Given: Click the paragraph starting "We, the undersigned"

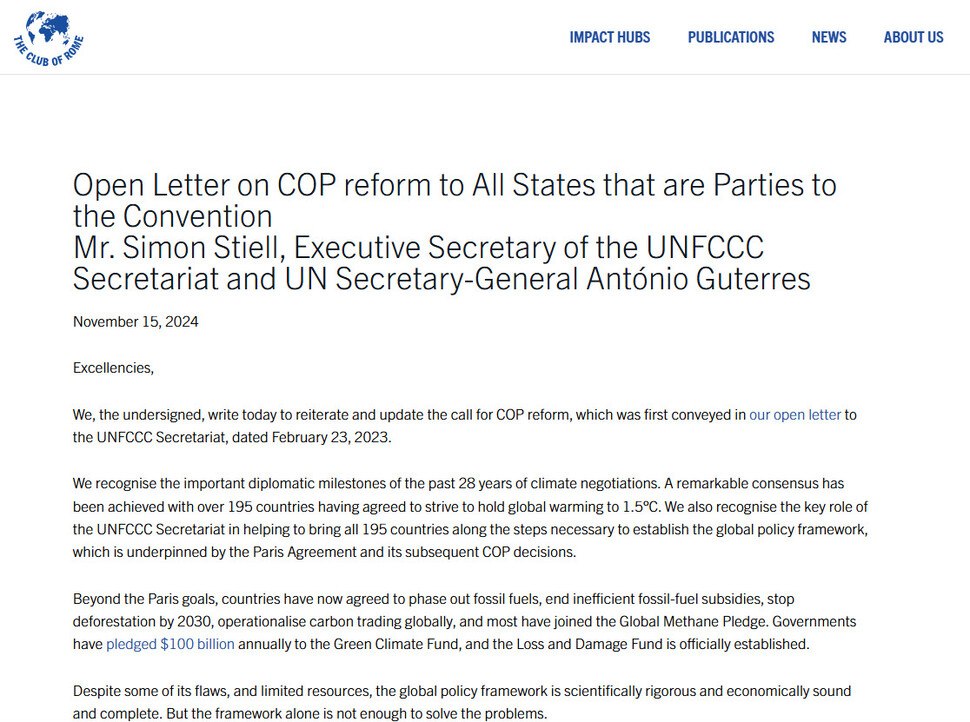Looking at the screenshot, I should point(400,415).
